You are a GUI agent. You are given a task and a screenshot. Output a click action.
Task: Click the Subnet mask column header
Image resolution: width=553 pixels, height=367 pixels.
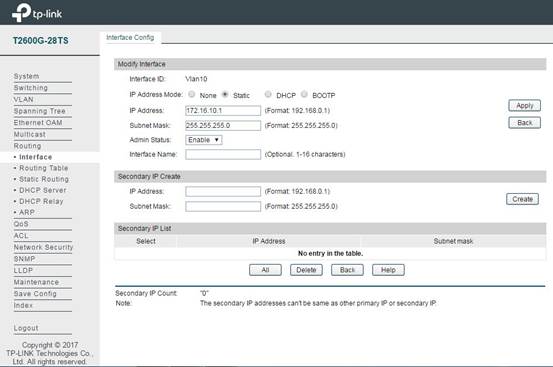(453, 241)
